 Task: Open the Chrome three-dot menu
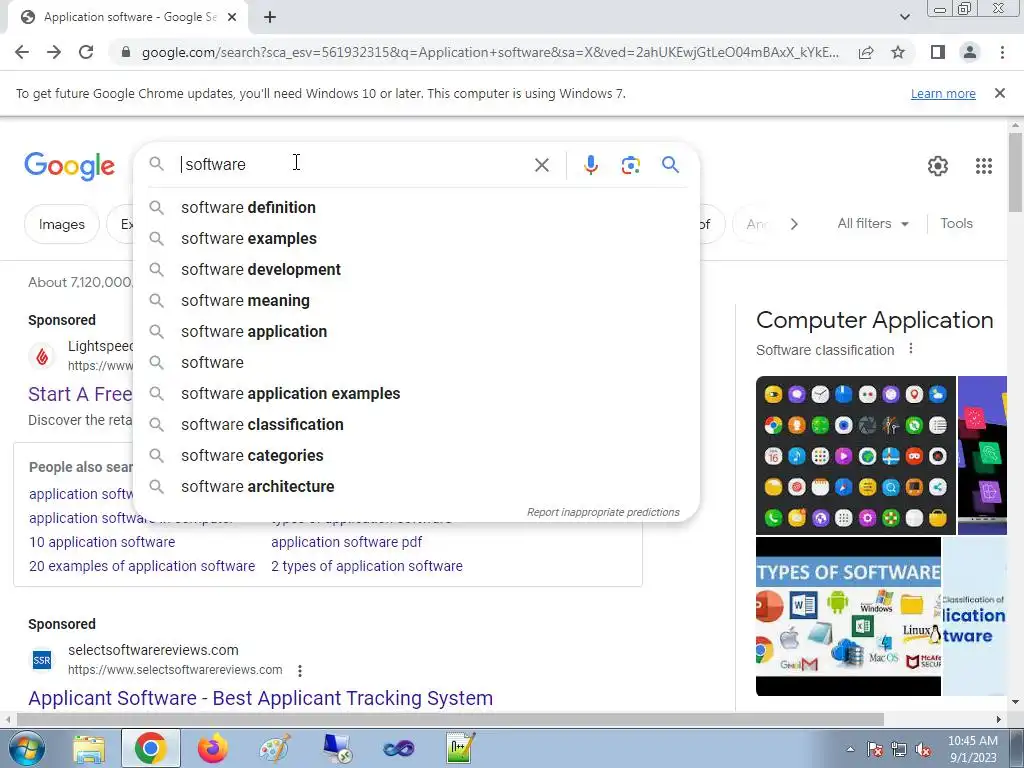1002,52
